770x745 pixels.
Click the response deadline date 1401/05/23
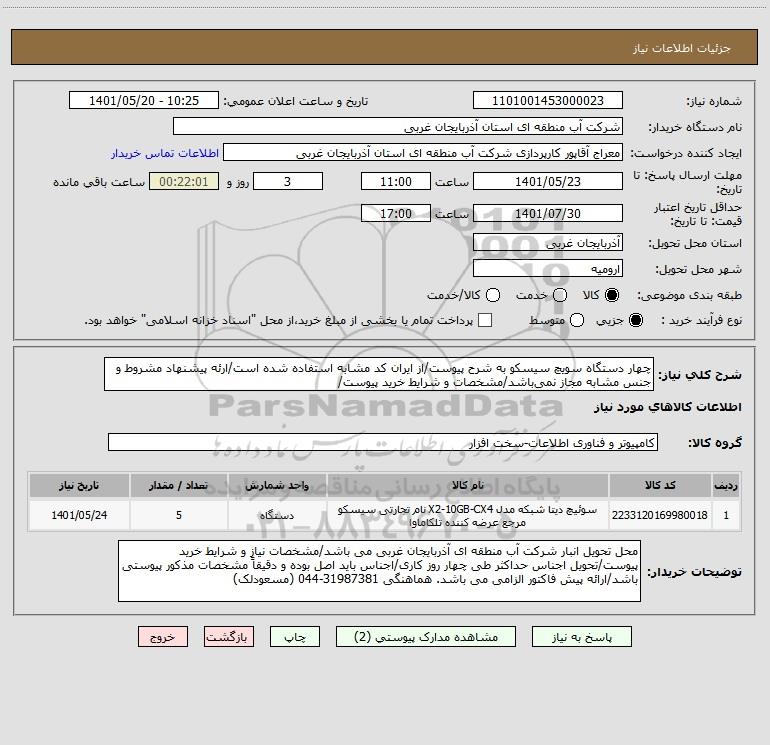pyautogui.click(x=548, y=181)
